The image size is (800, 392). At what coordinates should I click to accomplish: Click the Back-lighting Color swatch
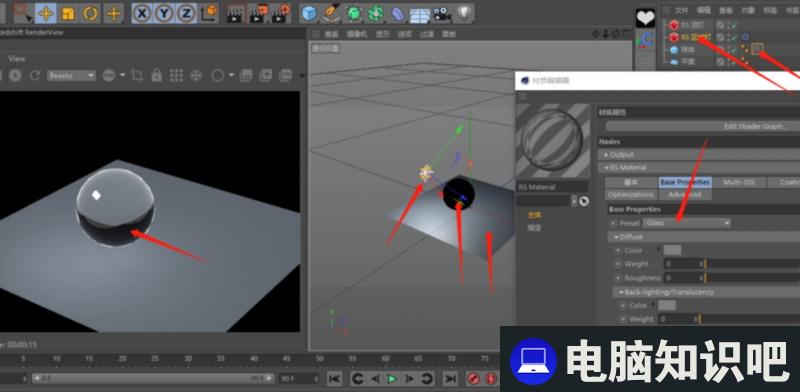click(667, 305)
